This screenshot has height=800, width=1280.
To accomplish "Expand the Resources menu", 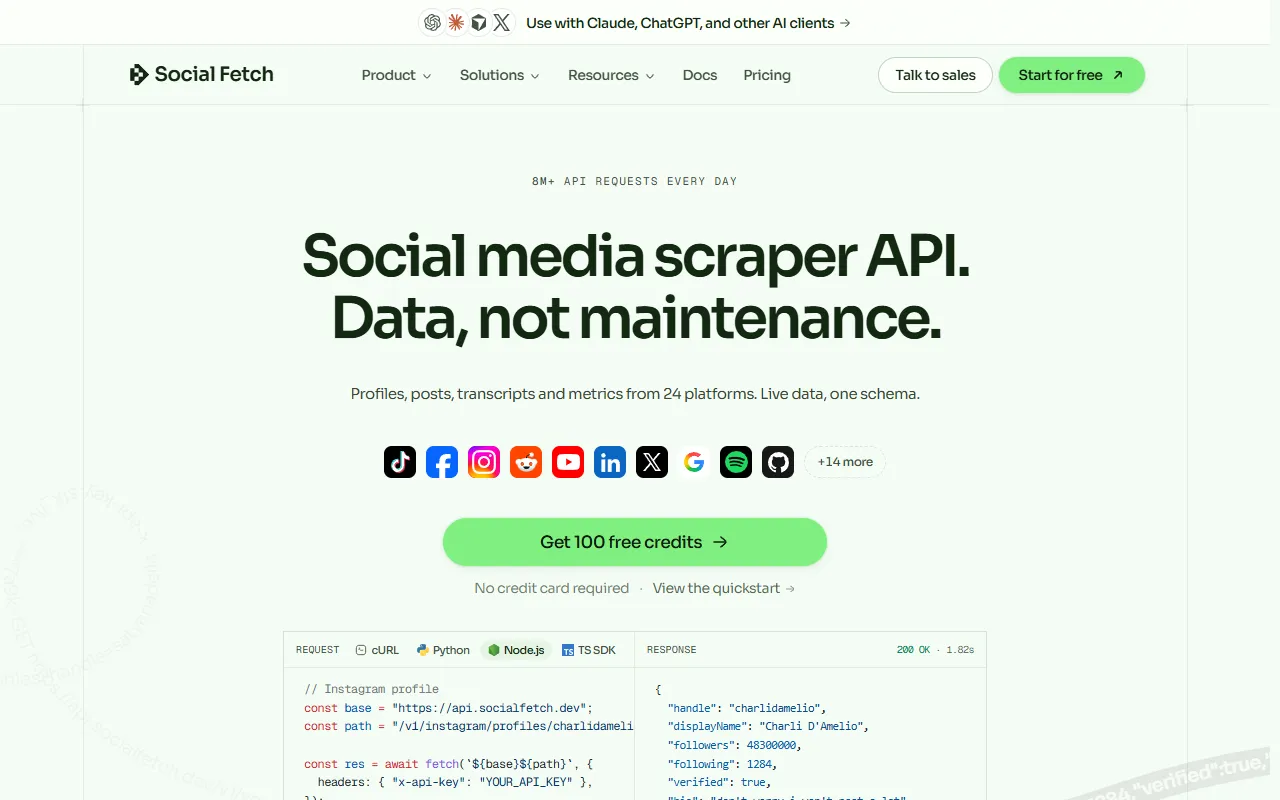I will pyautogui.click(x=611, y=75).
